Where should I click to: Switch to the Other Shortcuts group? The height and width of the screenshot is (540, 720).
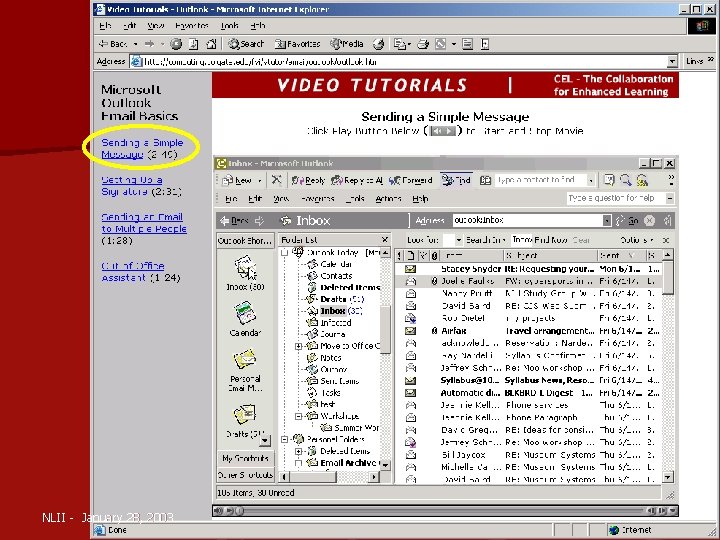coord(245,475)
